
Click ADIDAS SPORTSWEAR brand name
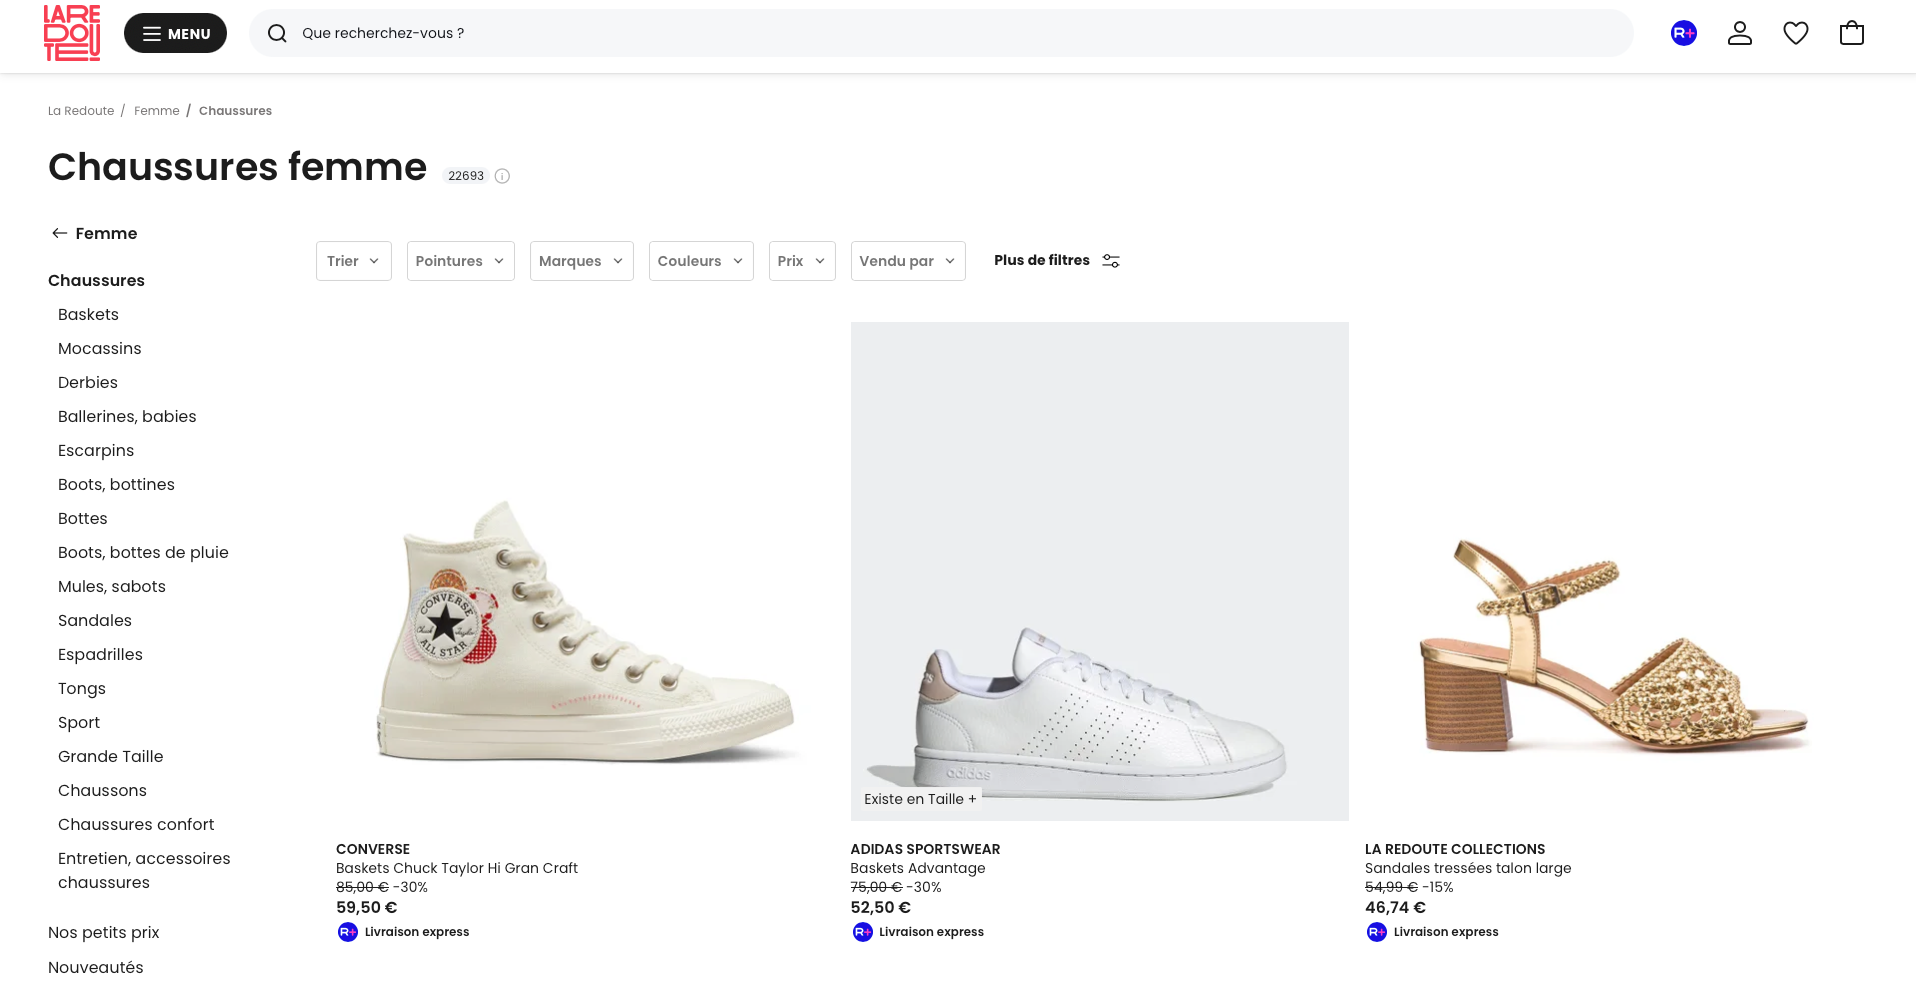pos(925,849)
